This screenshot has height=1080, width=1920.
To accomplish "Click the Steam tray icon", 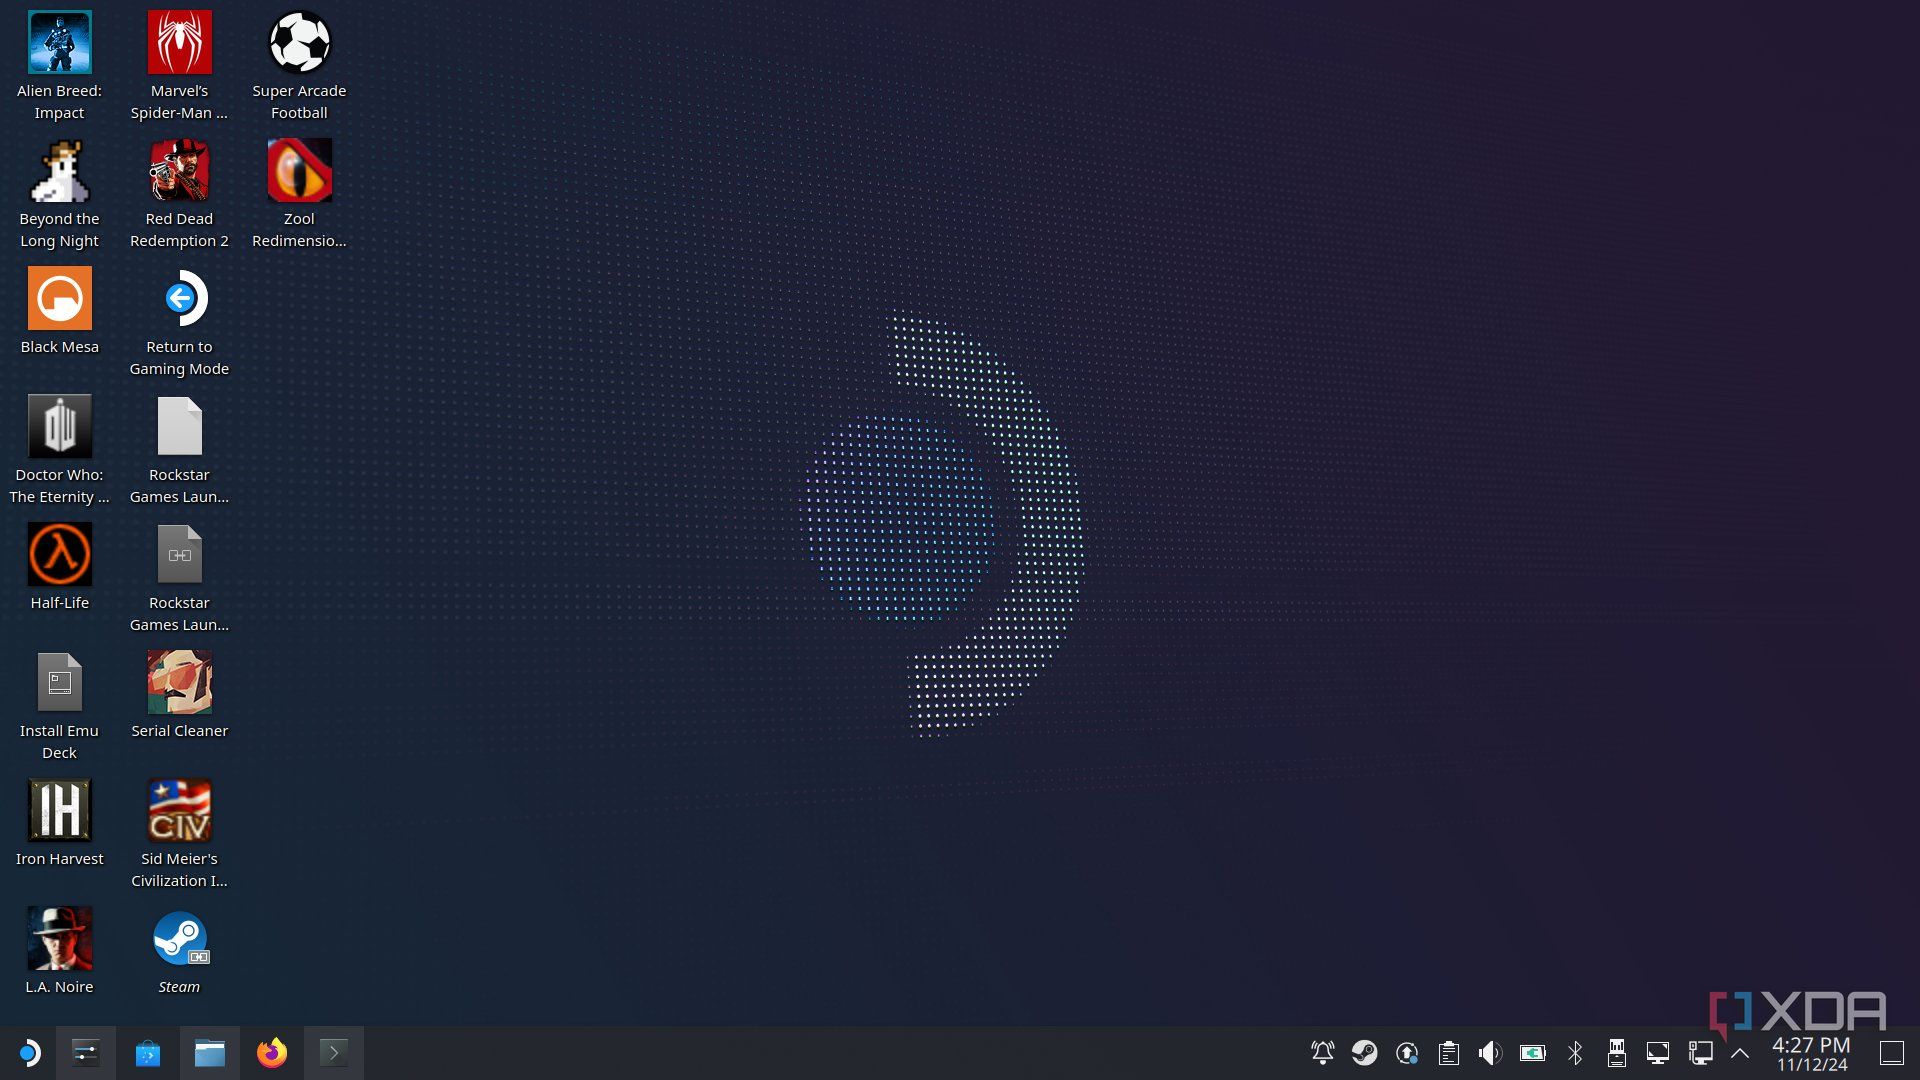I will (x=1365, y=1053).
